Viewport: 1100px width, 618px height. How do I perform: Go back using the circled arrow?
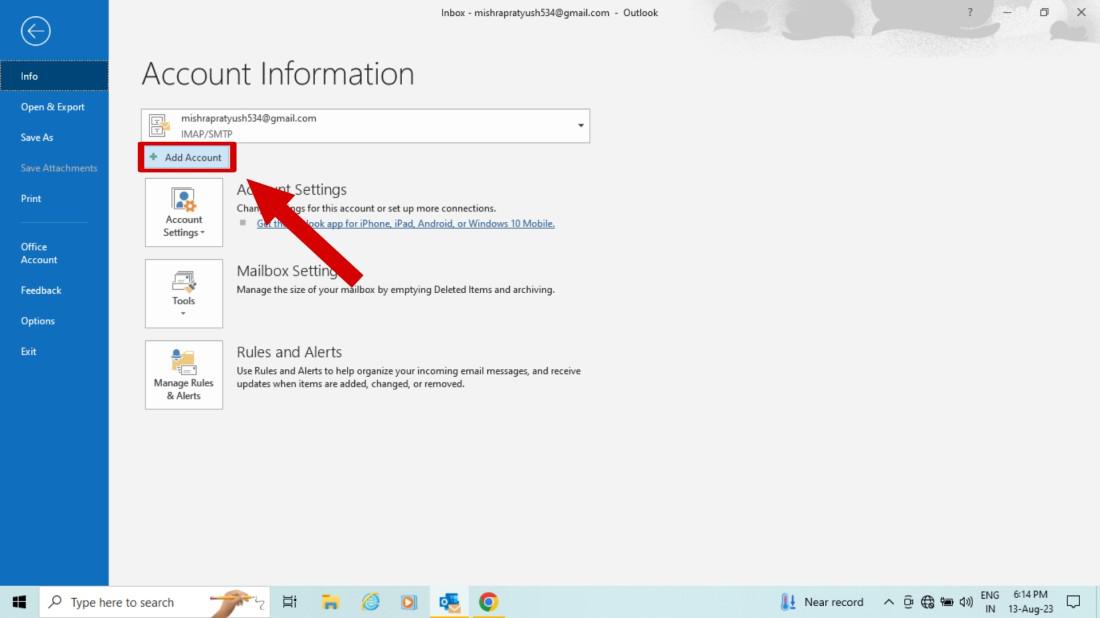(35, 31)
